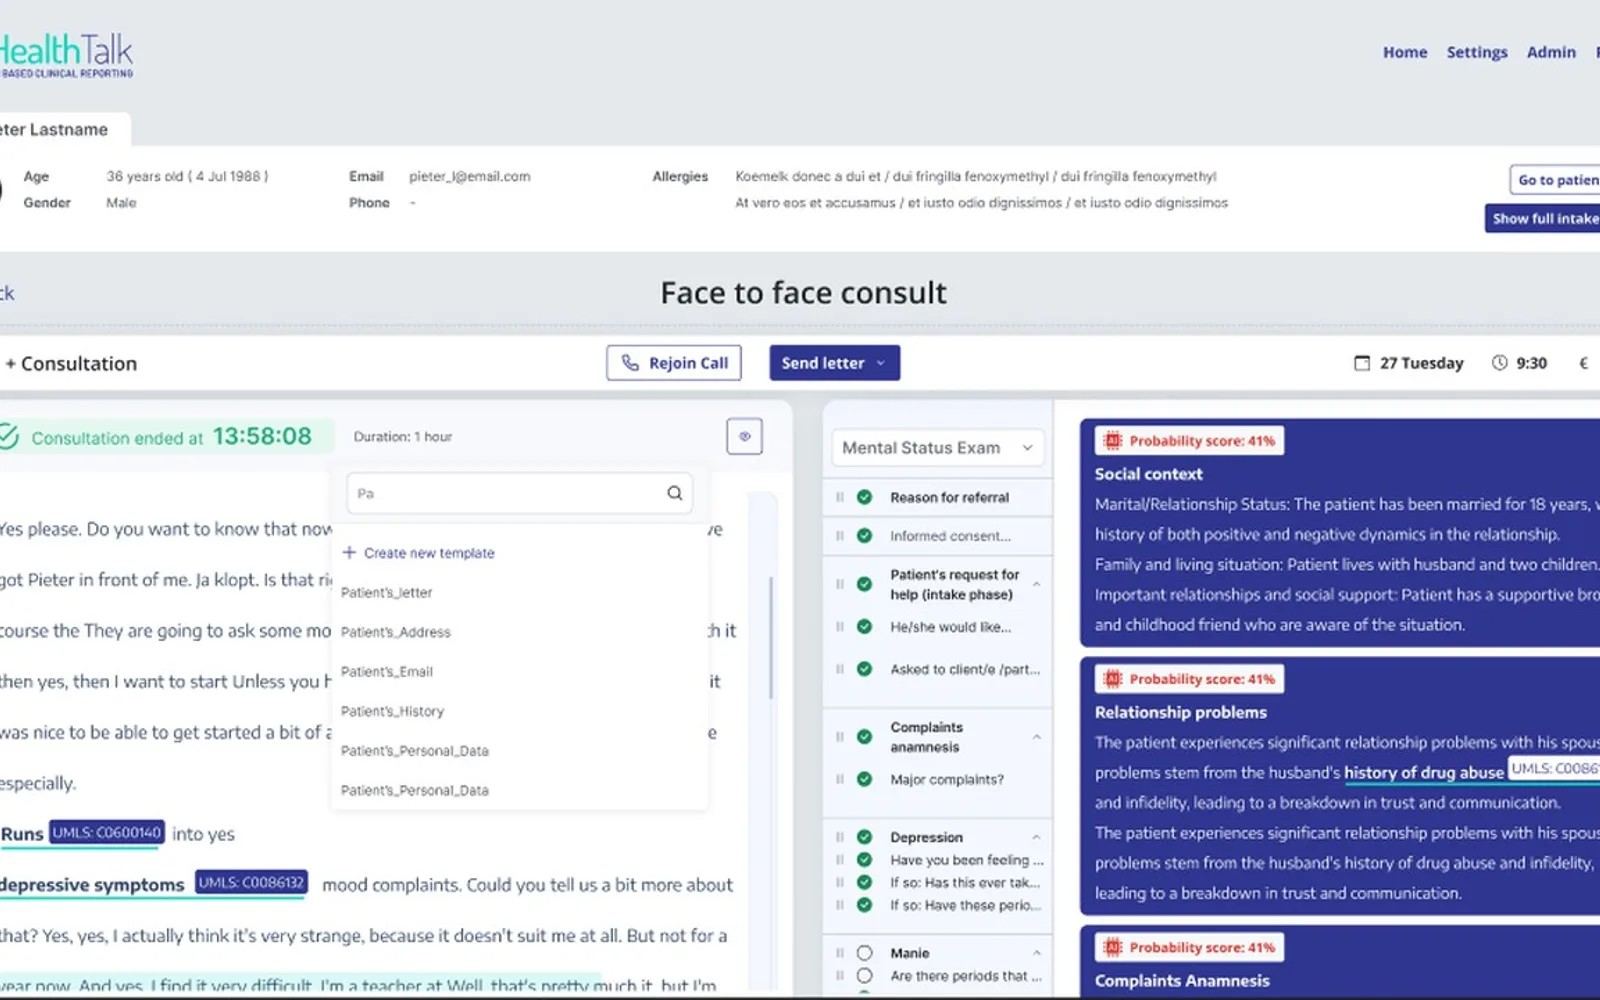
Task: Click the AI chip icon on Relationship problems card
Action: pyautogui.click(x=1112, y=679)
